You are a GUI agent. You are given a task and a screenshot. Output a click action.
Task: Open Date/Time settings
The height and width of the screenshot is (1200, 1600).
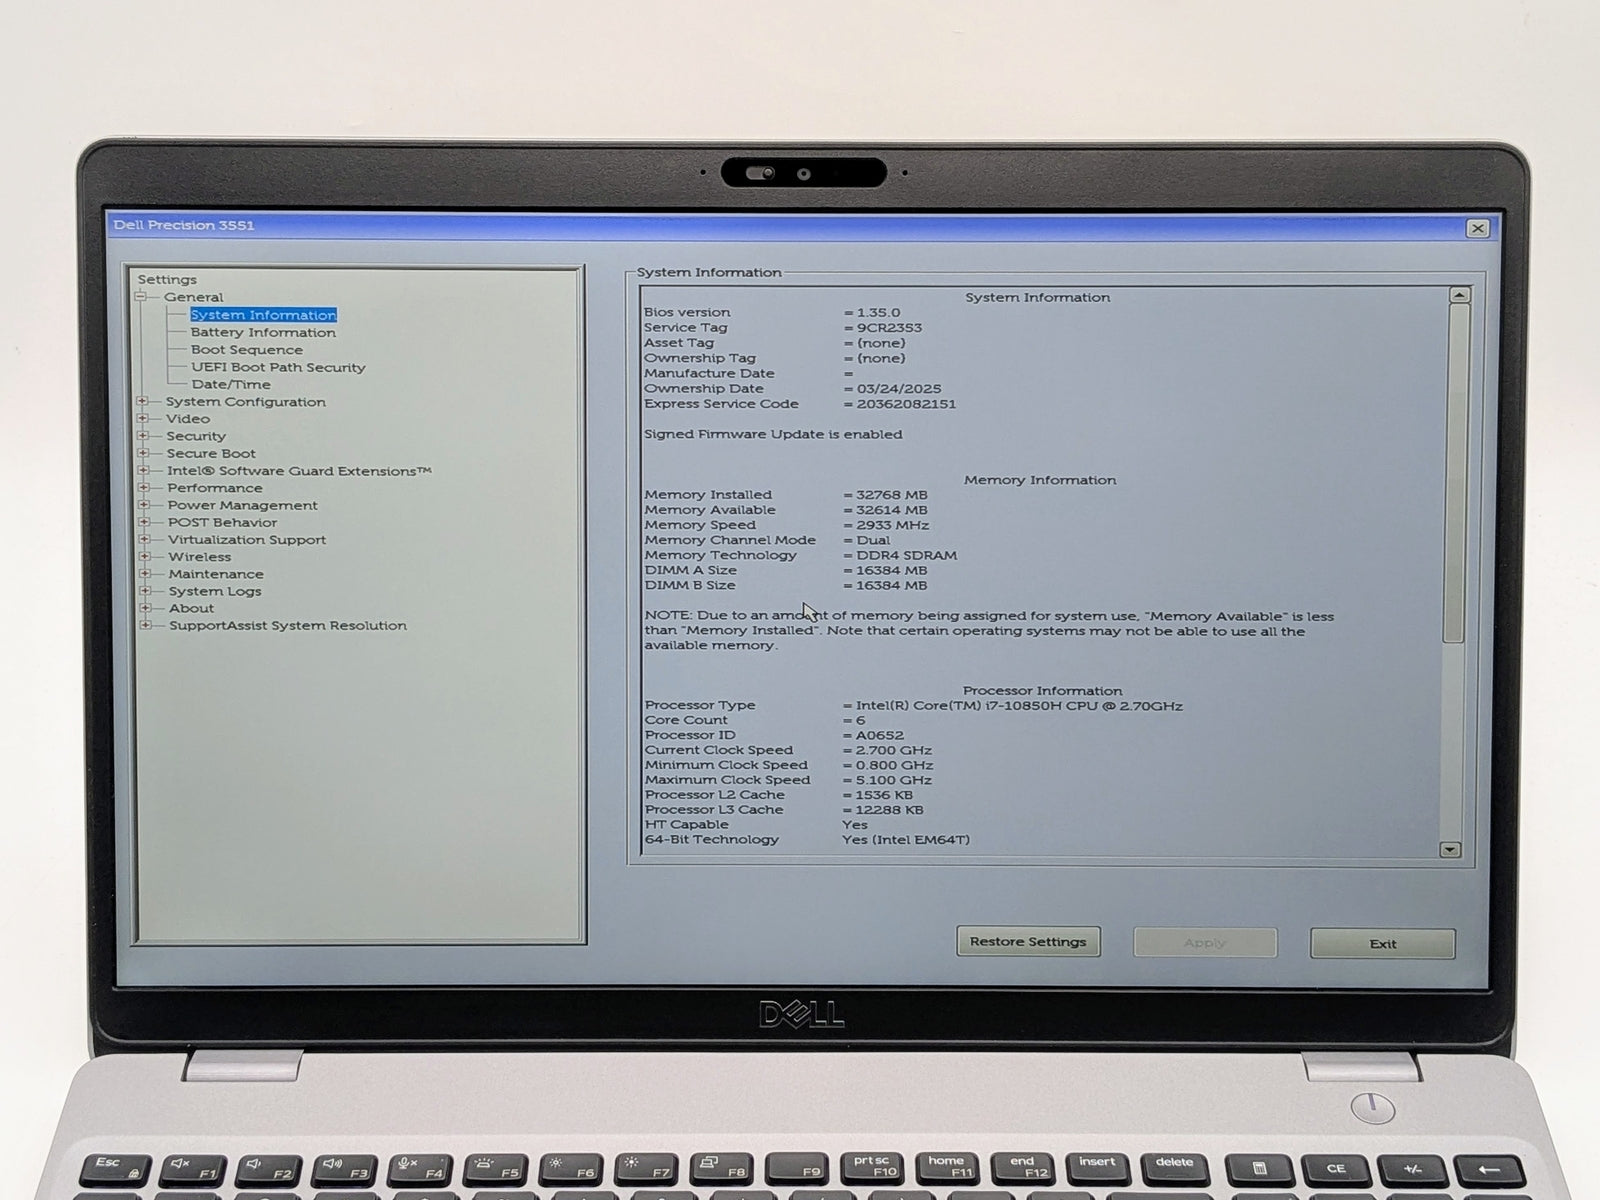231,384
